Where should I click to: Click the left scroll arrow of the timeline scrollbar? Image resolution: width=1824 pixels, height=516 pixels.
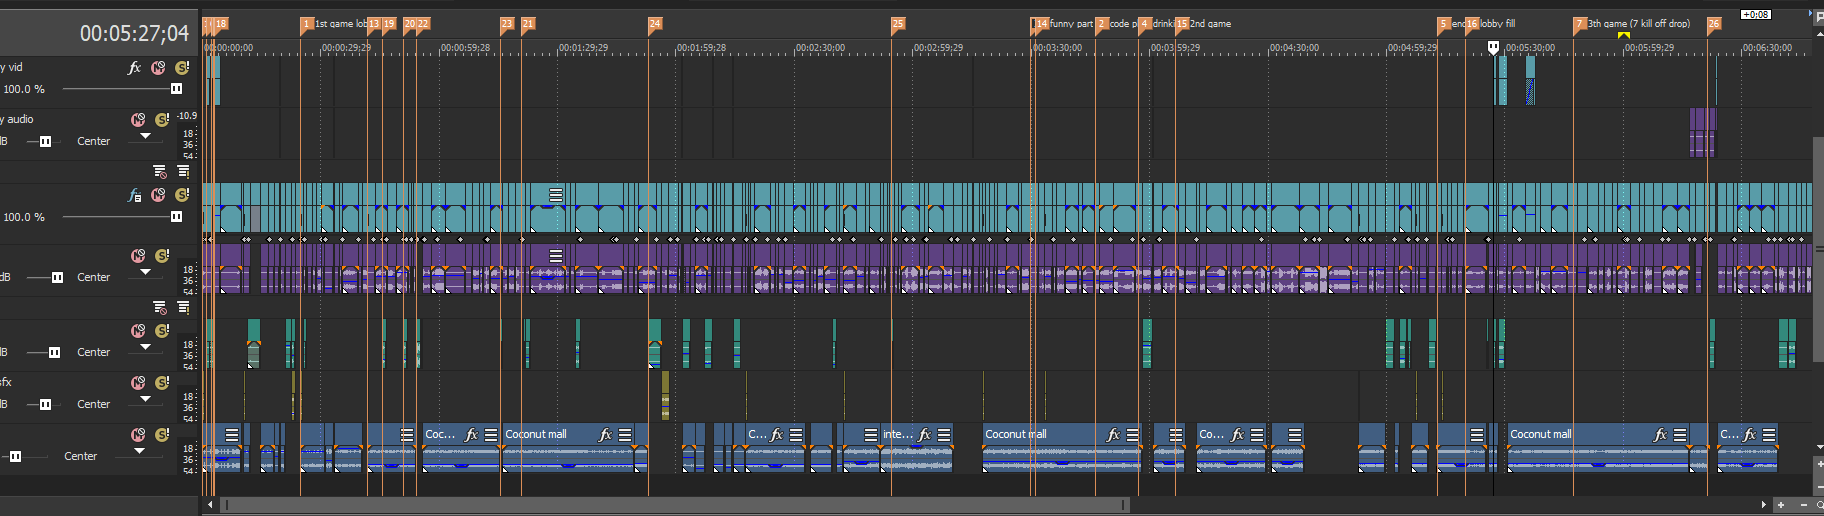(x=210, y=505)
